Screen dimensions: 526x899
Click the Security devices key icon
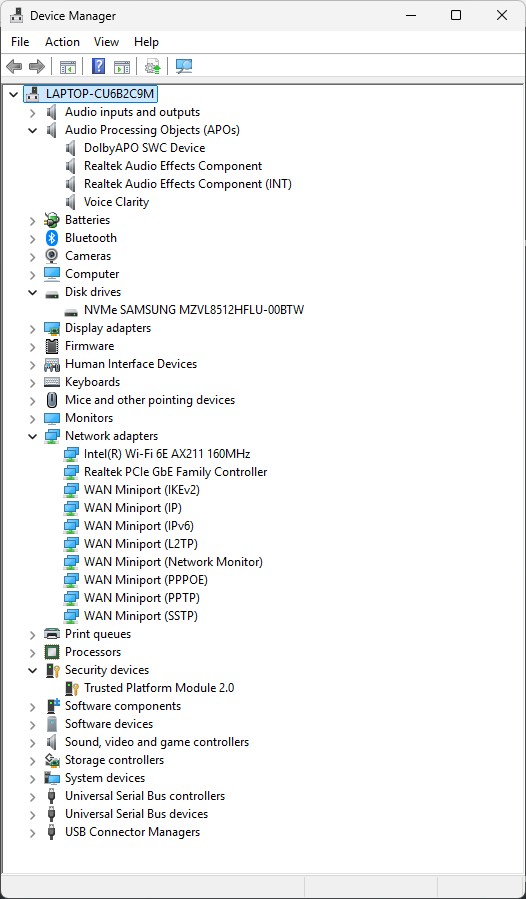pyautogui.click(x=53, y=670)
